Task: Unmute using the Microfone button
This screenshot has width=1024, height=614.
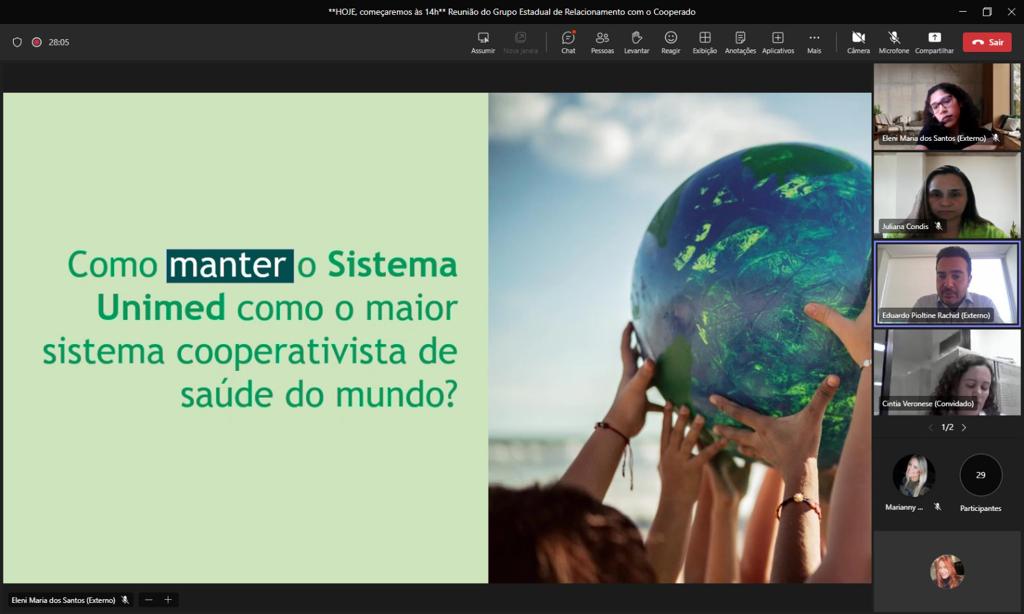Action: [894, 42]
